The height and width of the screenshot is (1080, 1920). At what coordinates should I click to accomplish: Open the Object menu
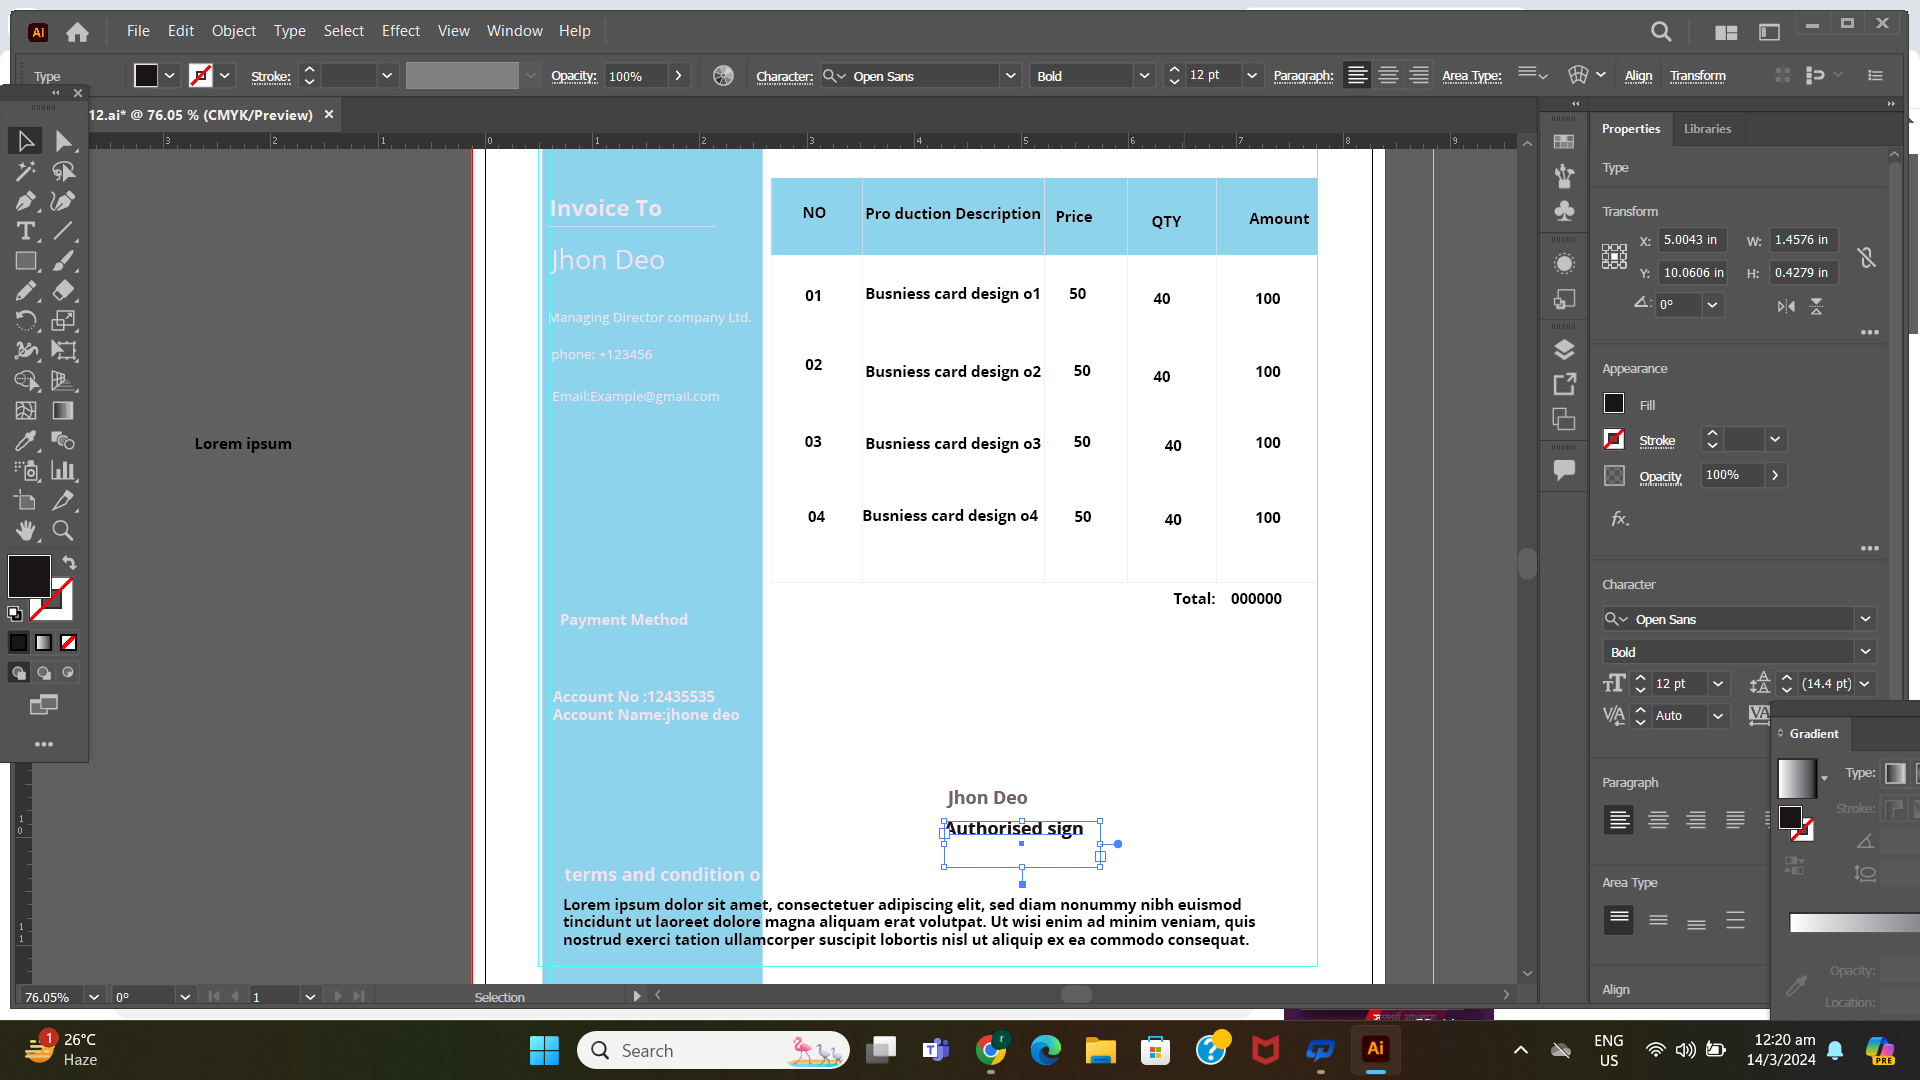click(233, 31)
